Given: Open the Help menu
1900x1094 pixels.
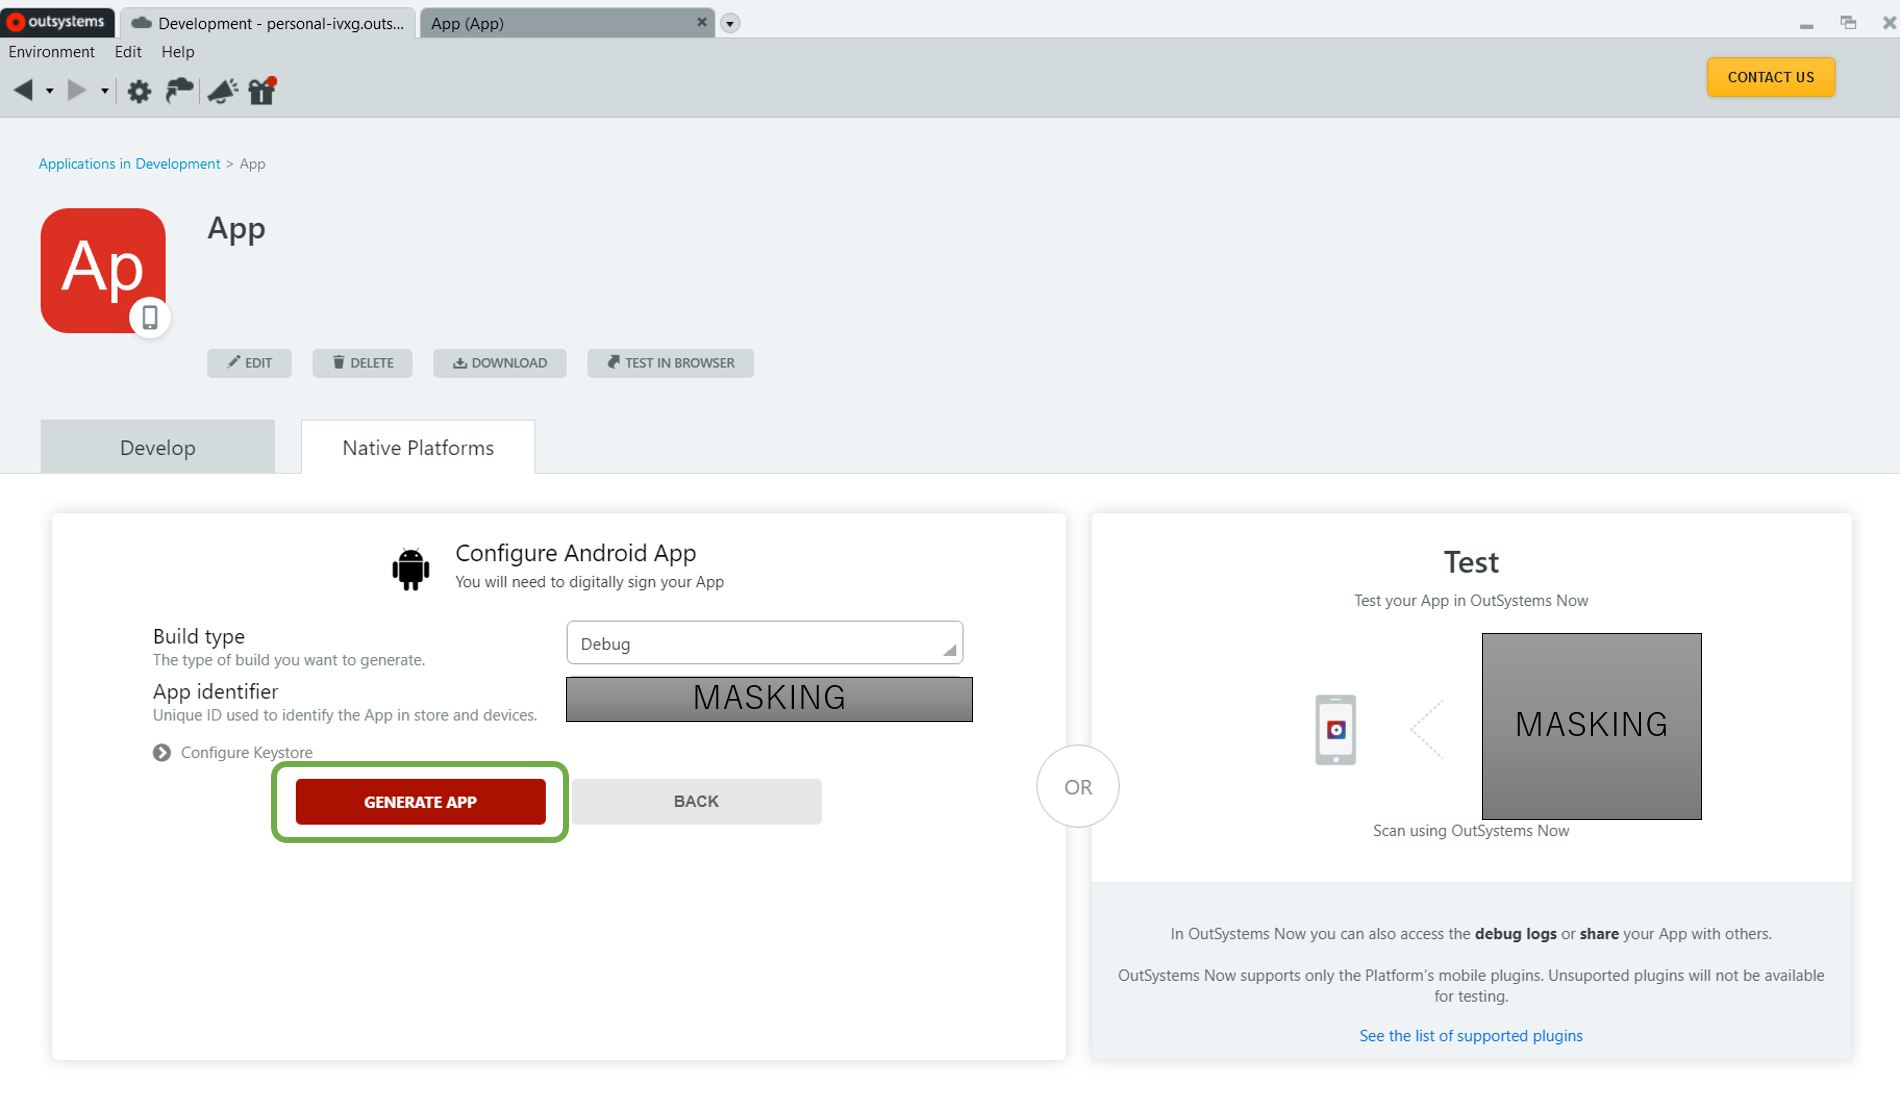Looking at the screenshot, I should tap(177, 52).
